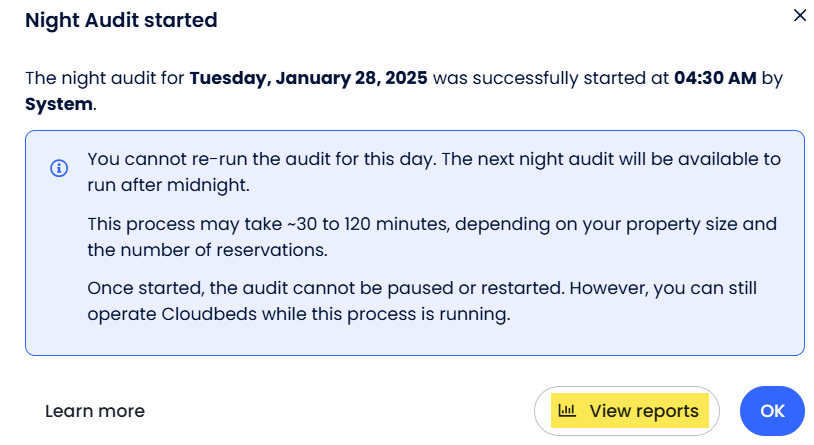Image resolution: width=814 pixels, height=445 pixels.
Task: Click the info circle icon in the notice
Action: 59,168
